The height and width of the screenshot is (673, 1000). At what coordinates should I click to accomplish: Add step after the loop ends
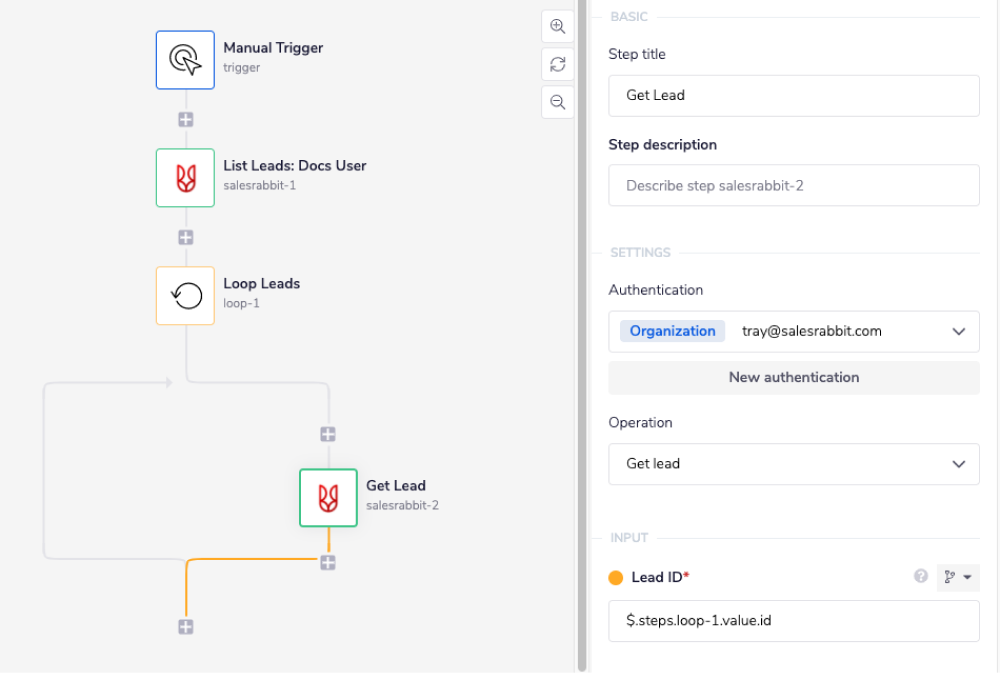click(x=186, y=627)
